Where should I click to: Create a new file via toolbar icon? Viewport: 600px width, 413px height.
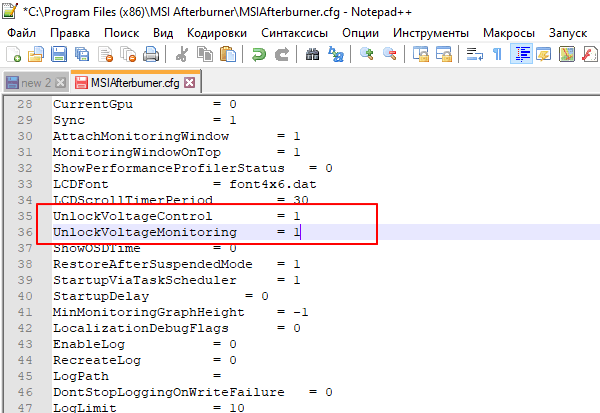(x=13, y=54)
